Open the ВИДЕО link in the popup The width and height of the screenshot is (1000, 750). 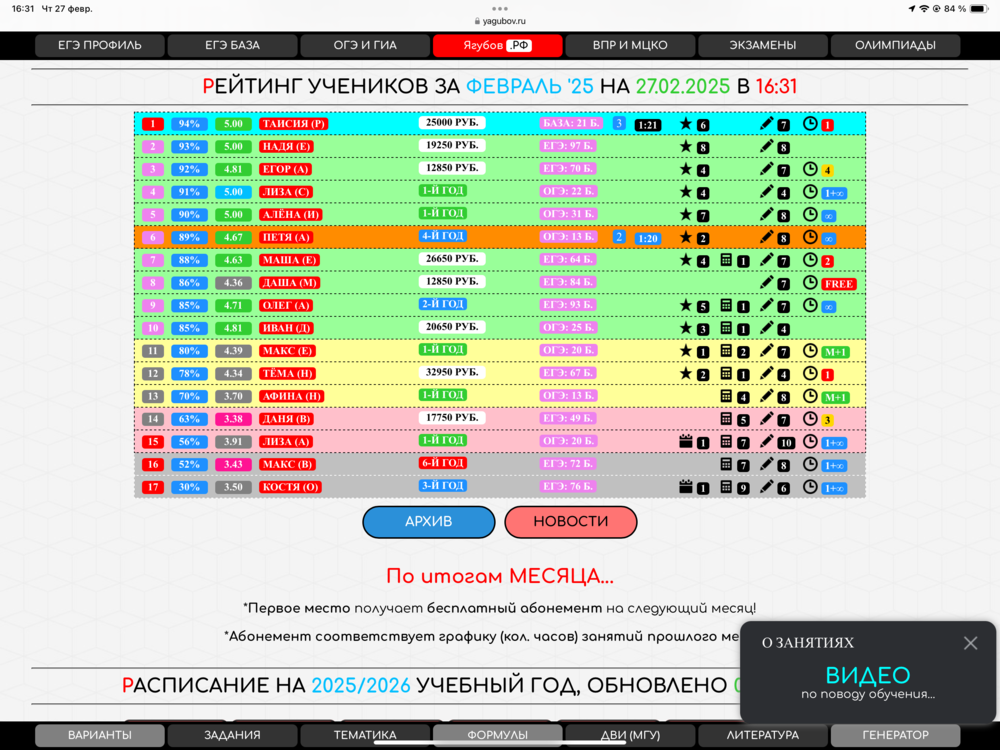click(x=867, y=675)
